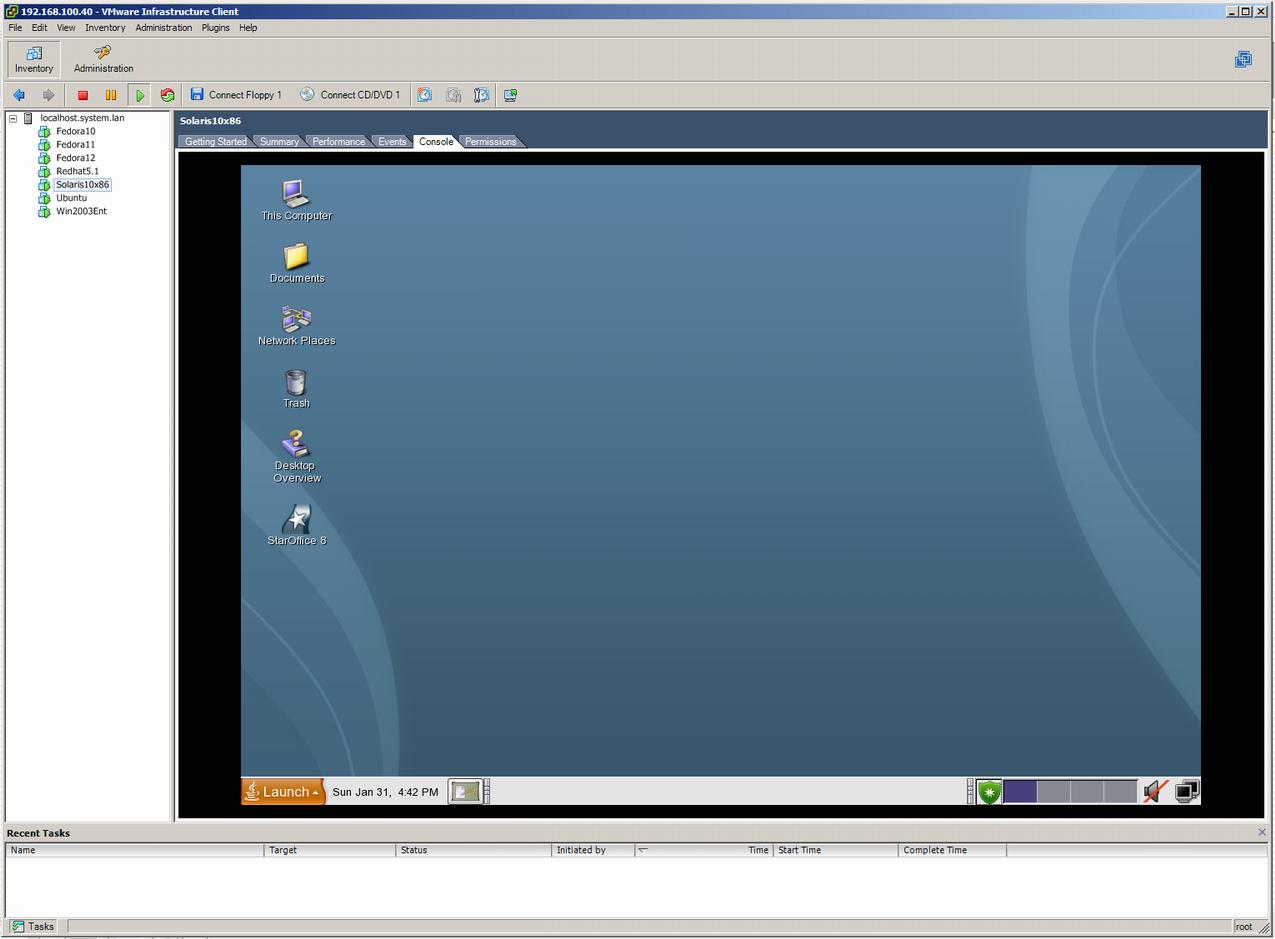Sort Recent Tasks by Initiated by column
This screenshot has height=939, width=1275.
593,850
